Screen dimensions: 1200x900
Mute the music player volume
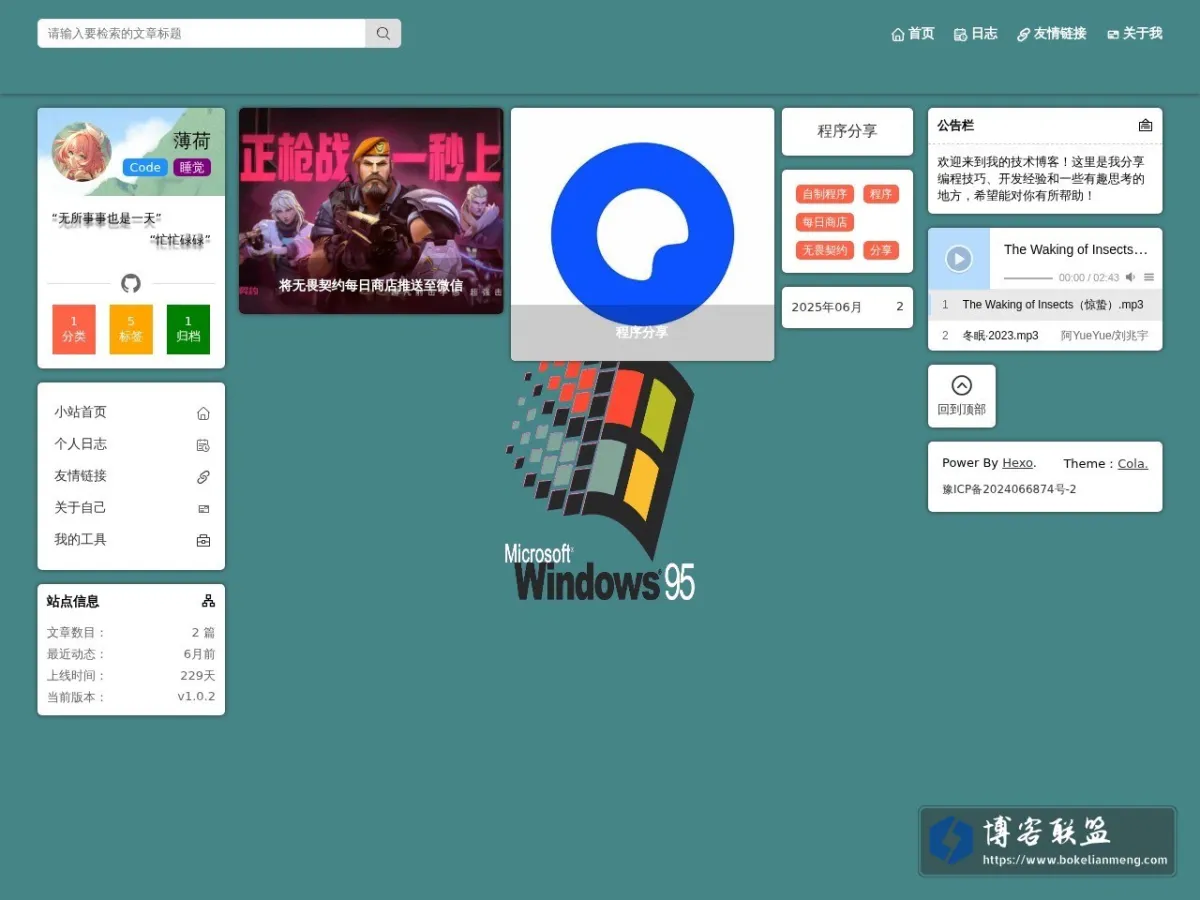[1130, 277]
